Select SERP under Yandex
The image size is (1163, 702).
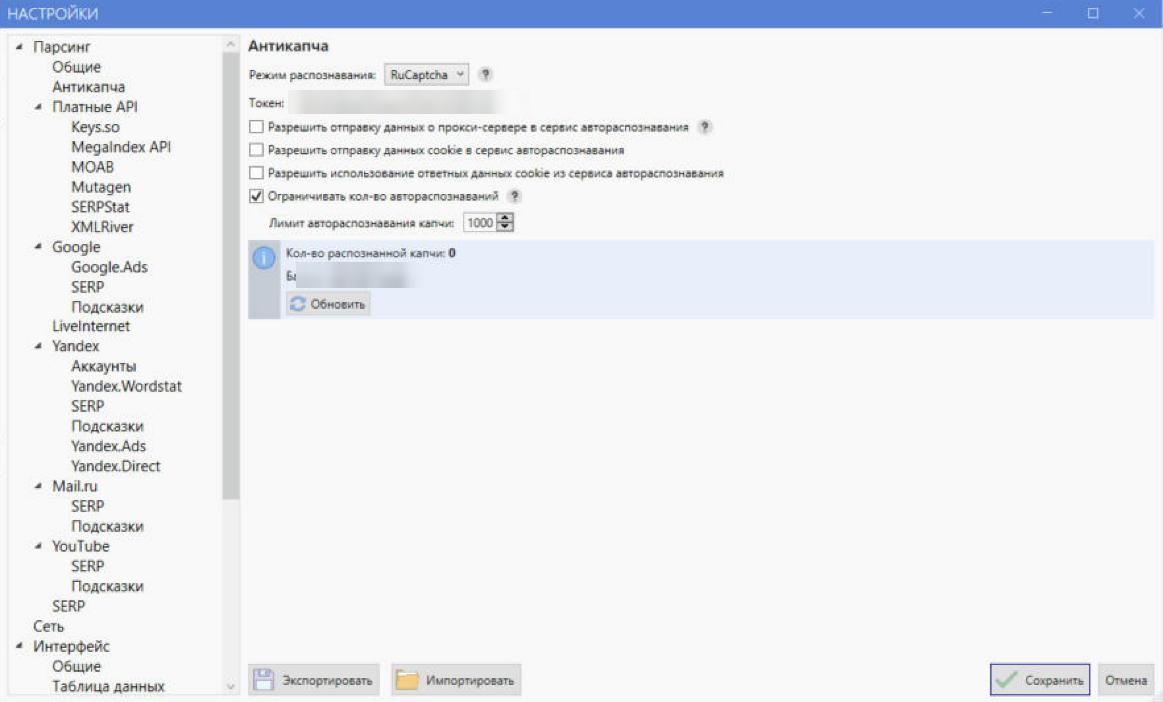[88, 407]
